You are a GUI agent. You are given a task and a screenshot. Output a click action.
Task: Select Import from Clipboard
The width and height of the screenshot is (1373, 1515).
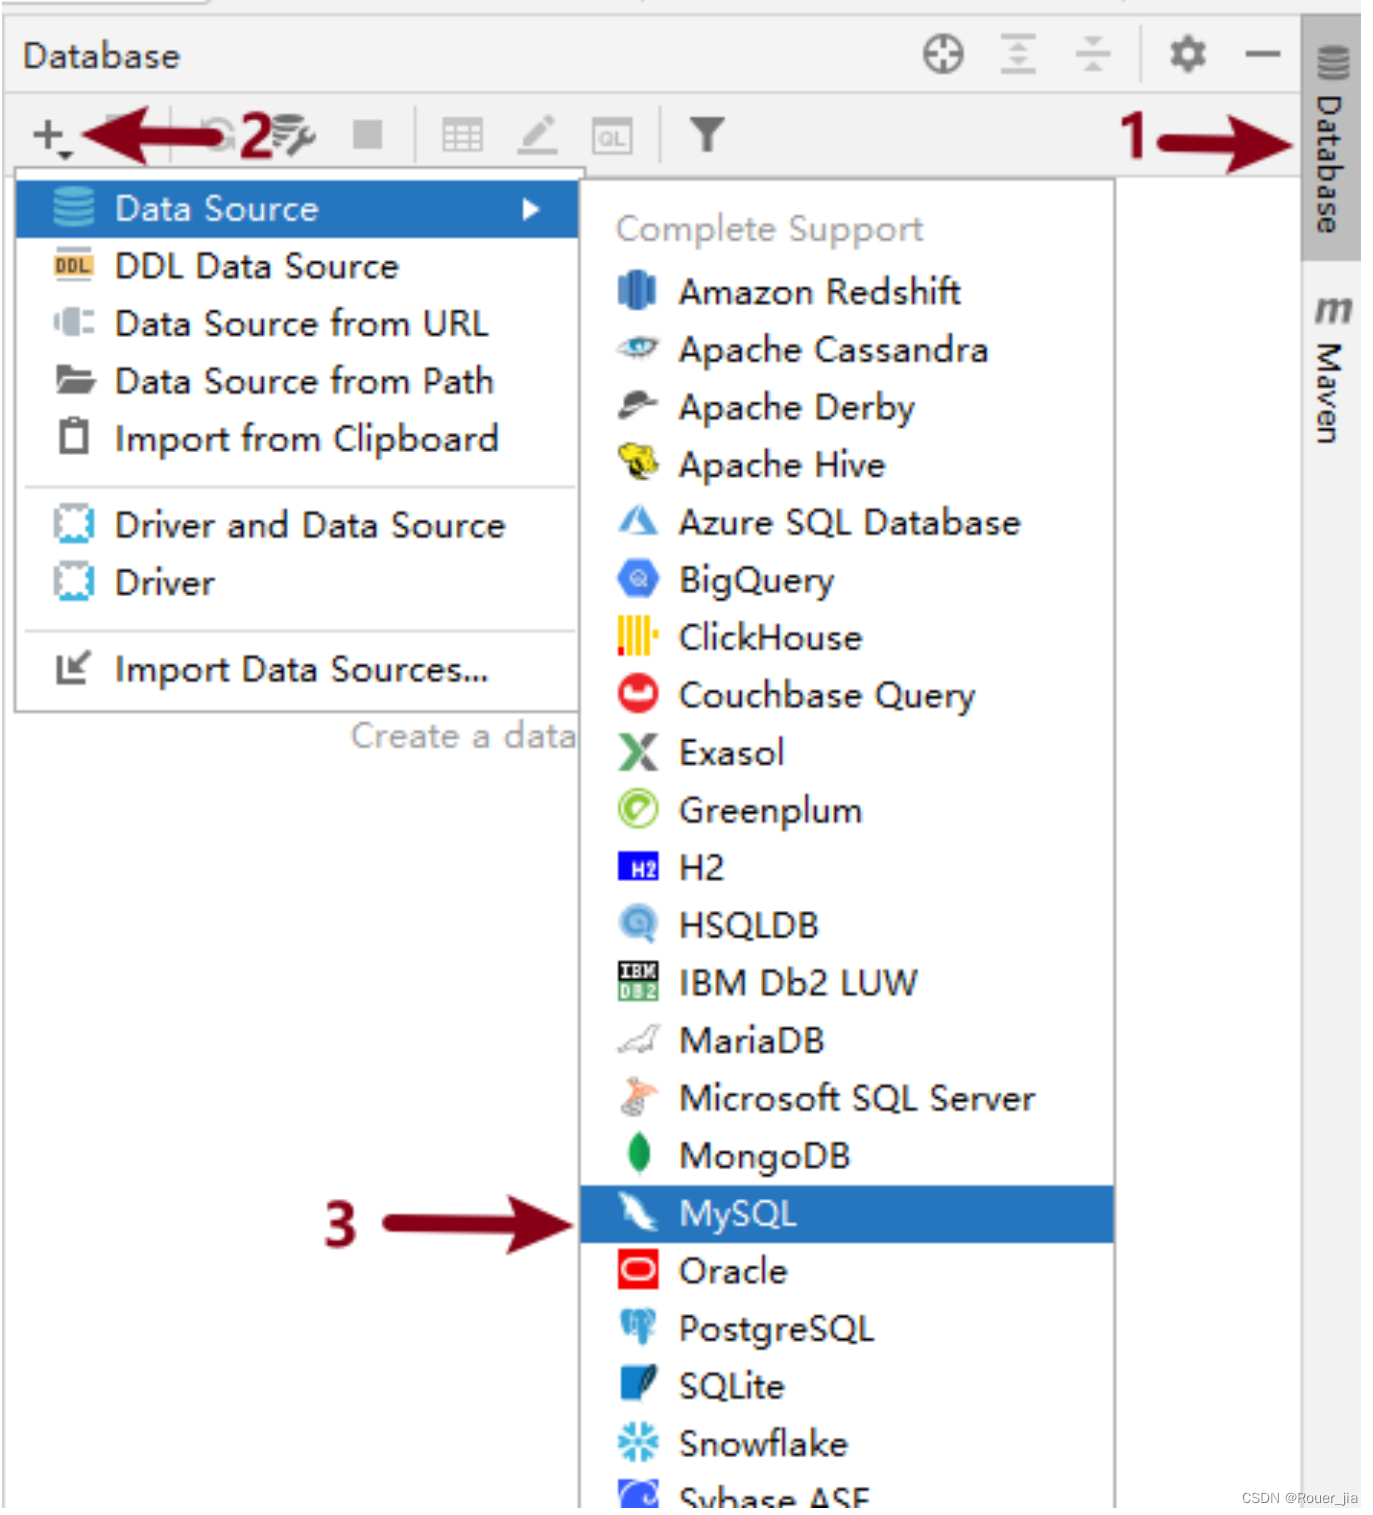click(297, 438)
